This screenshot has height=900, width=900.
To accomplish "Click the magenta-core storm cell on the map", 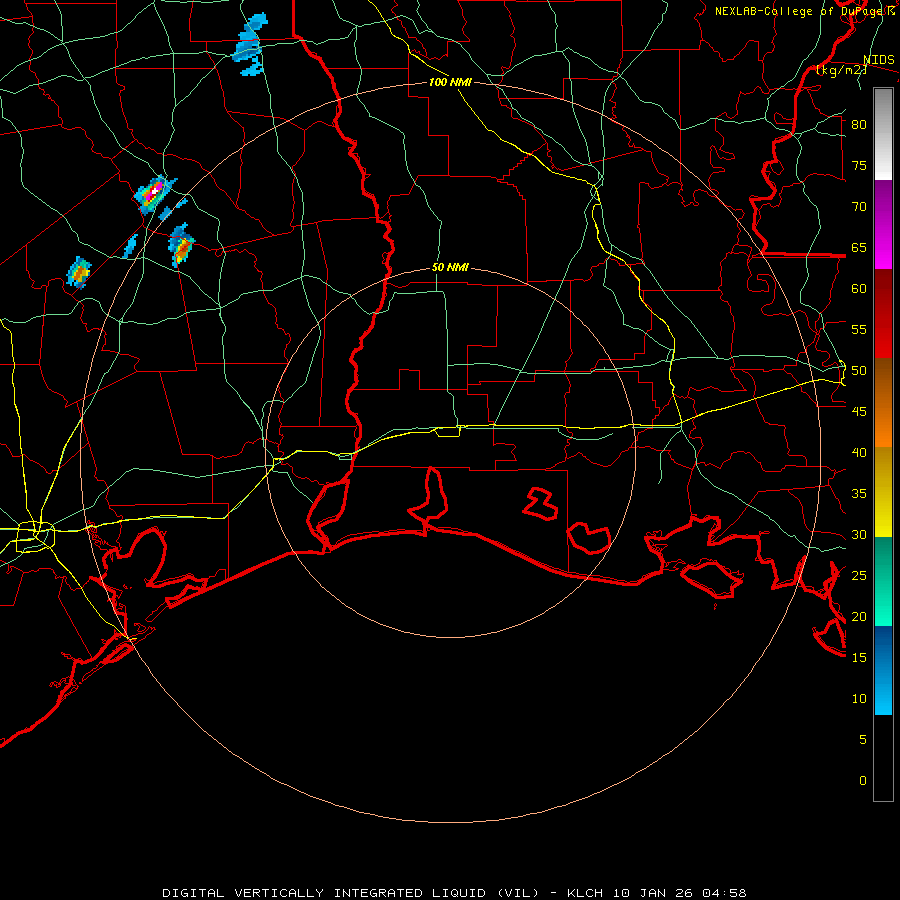I will pyautogui.click(x=153, y=193).
